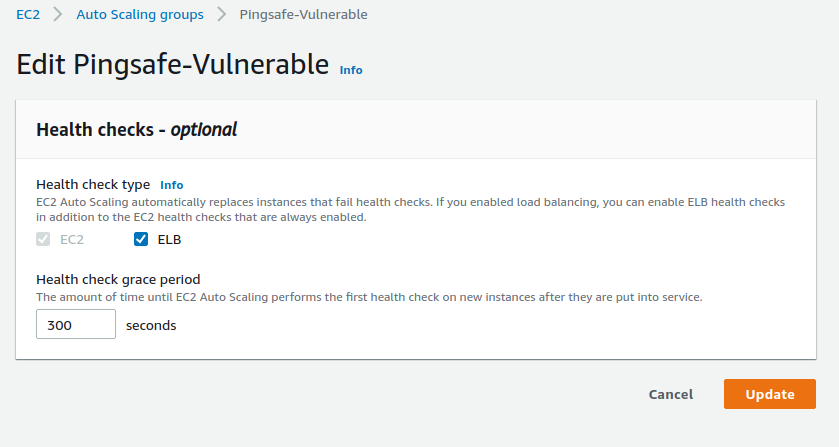Open Info link beside the page title
The height and width of the screenshot is (447, 839).
point(351,70)
